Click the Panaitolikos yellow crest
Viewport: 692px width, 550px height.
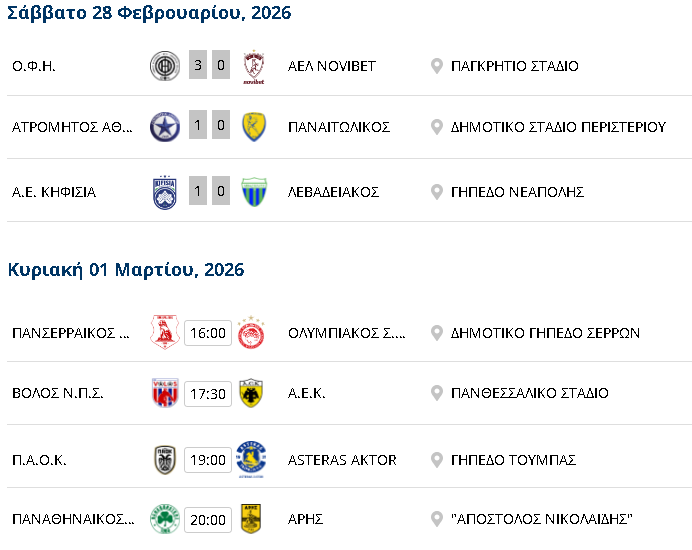254,127
